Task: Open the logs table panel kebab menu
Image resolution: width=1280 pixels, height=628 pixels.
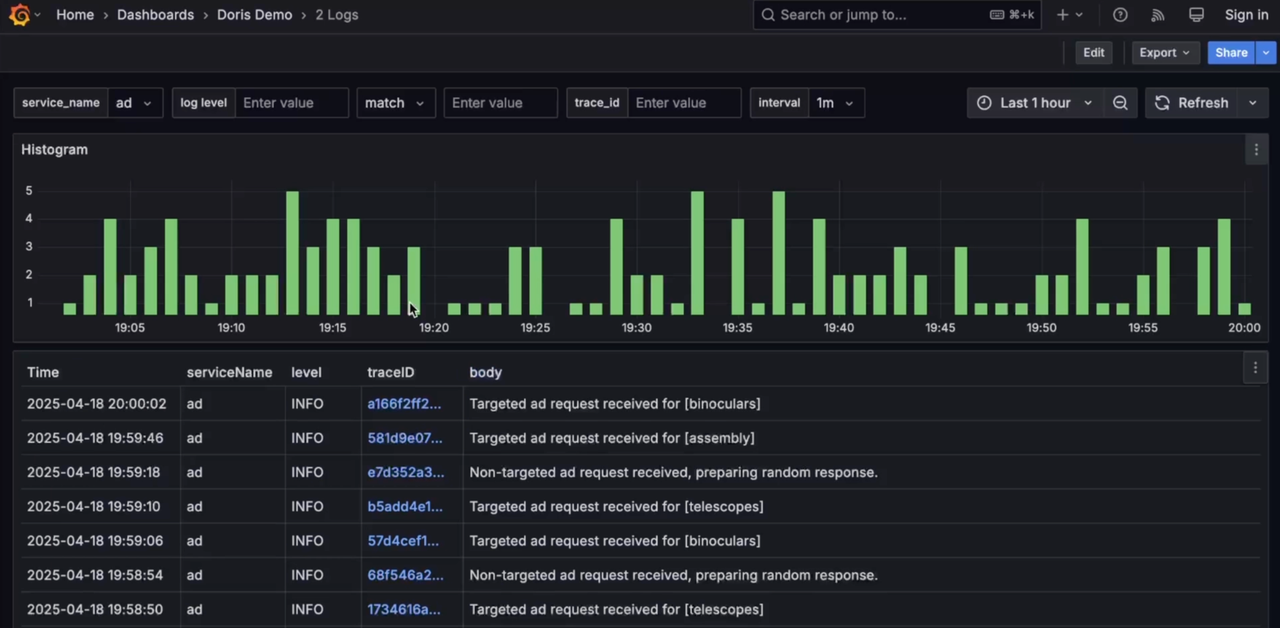Action: click(1255, 367)
